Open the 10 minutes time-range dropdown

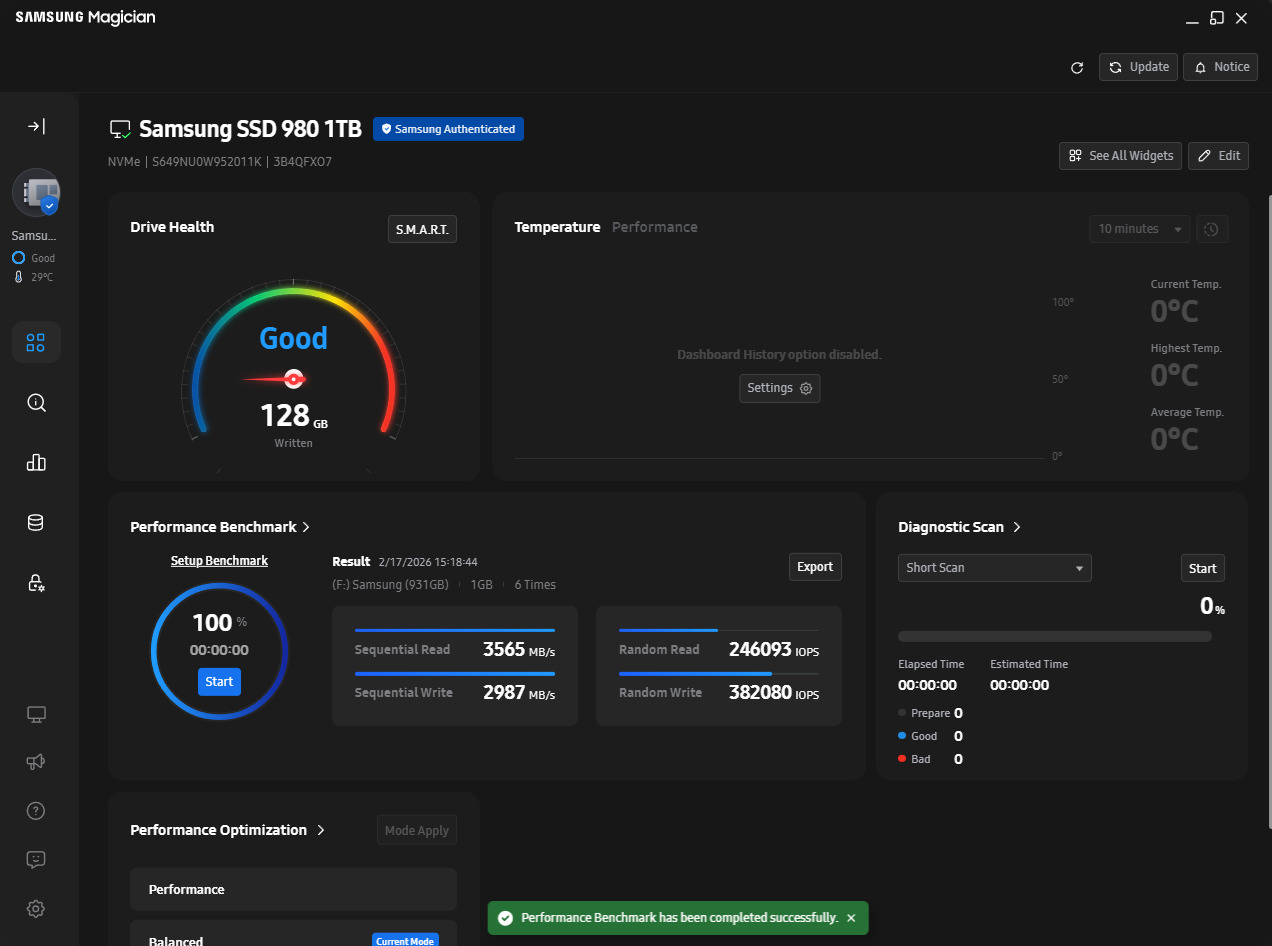[x=1140, y=229]
